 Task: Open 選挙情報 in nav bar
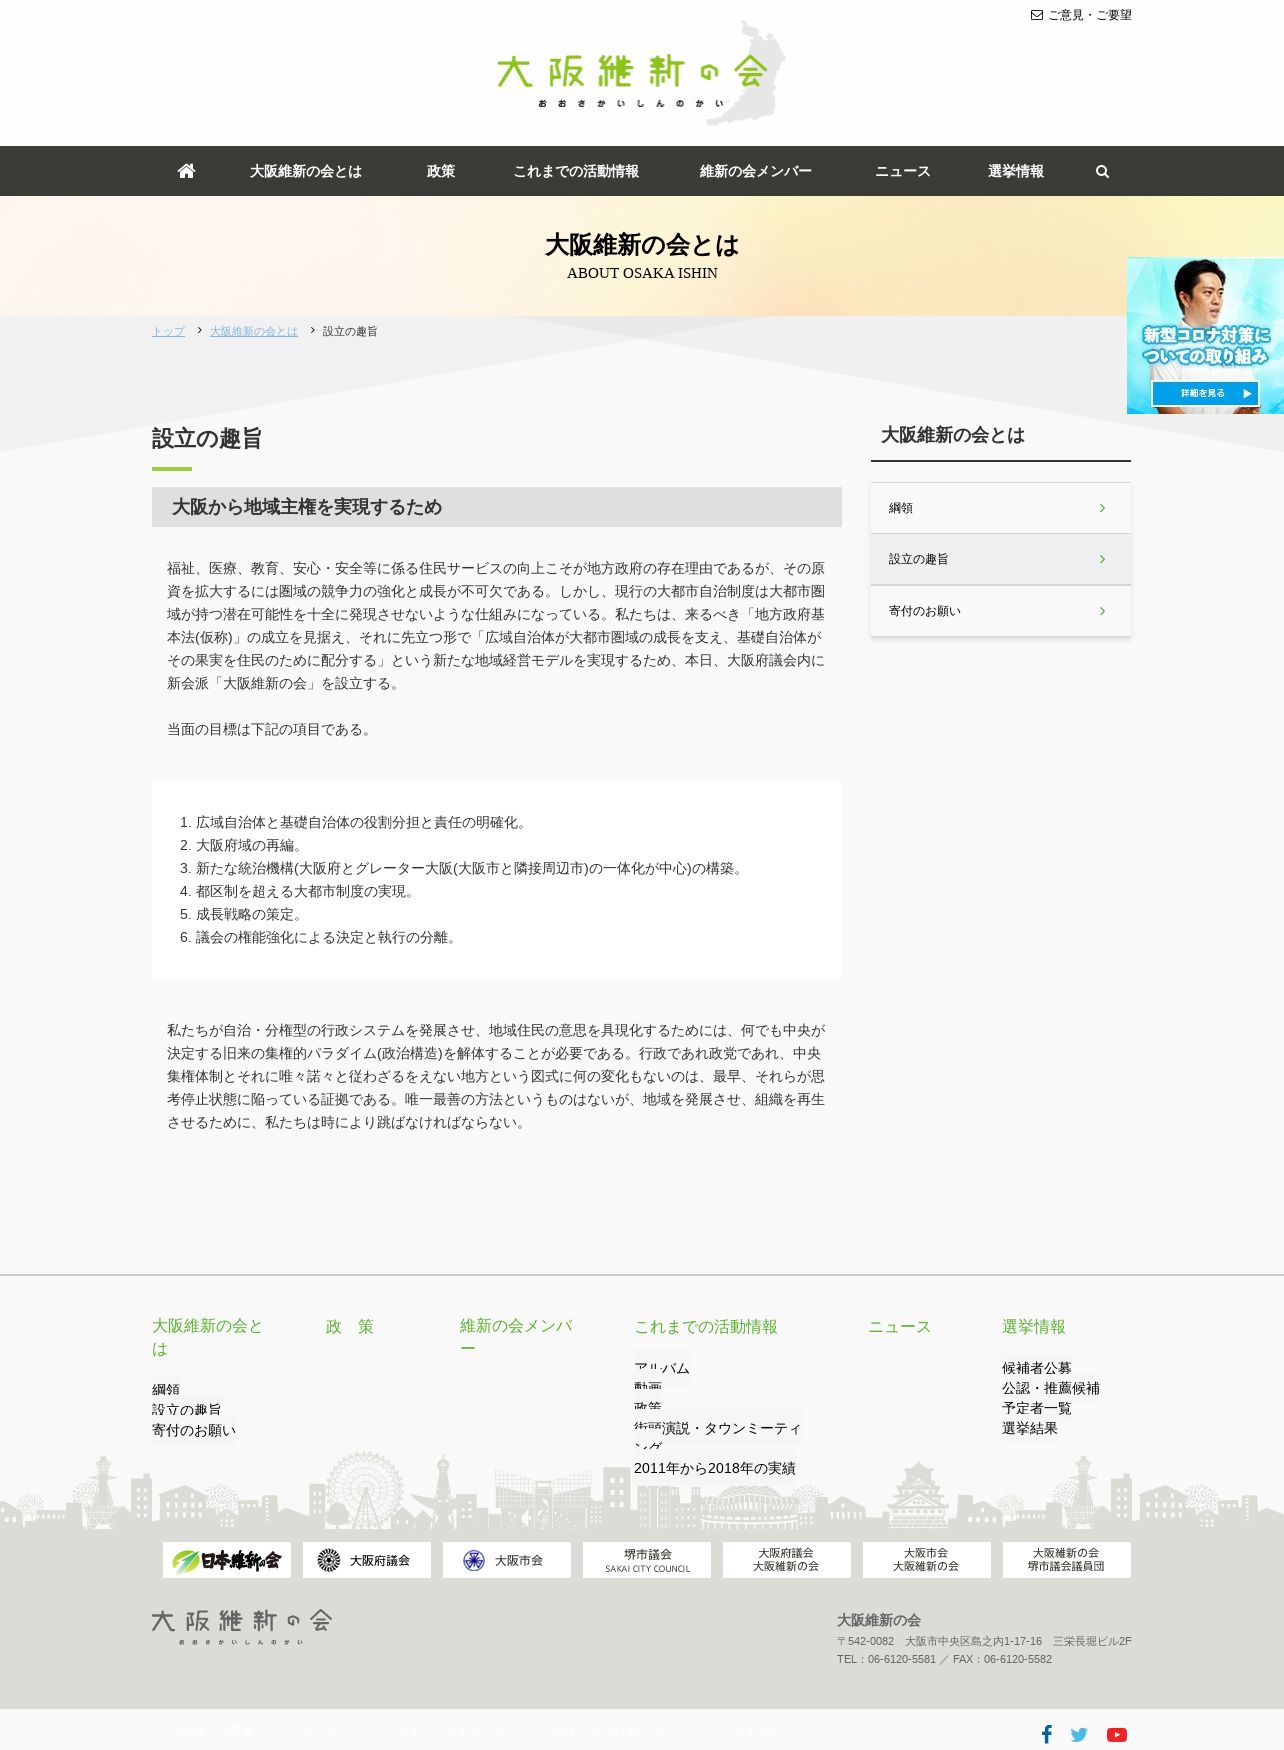click(1016, 171)
